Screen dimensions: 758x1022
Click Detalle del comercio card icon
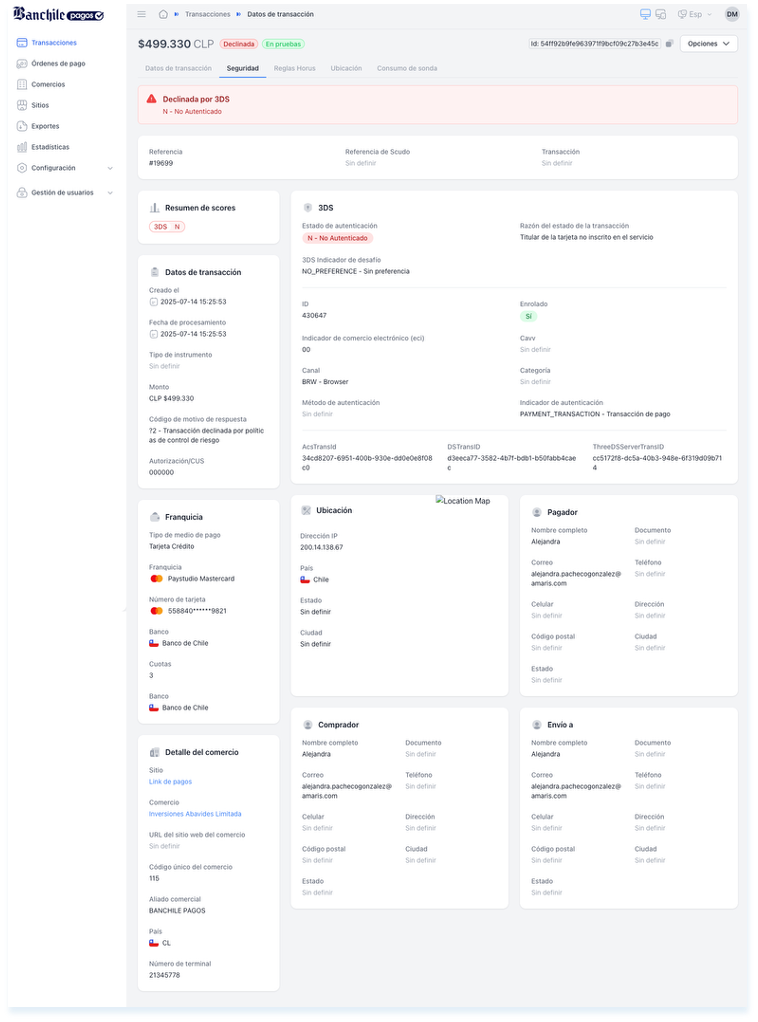coord(154,752)
